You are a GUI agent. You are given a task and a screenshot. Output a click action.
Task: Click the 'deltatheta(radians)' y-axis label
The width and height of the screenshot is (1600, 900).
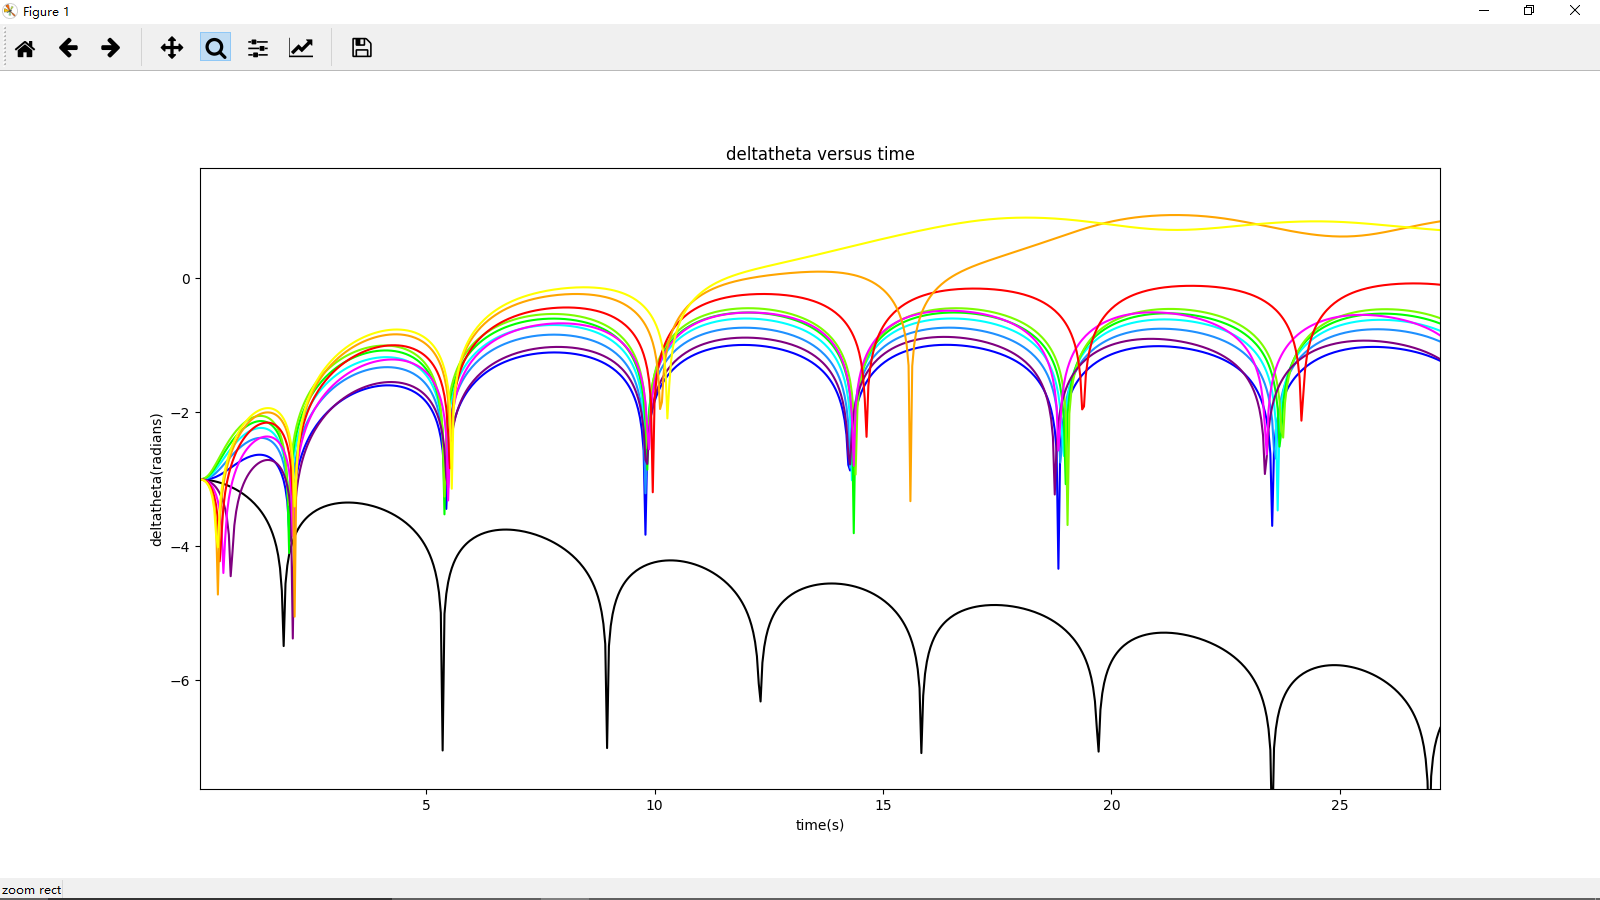coord(156,480)
